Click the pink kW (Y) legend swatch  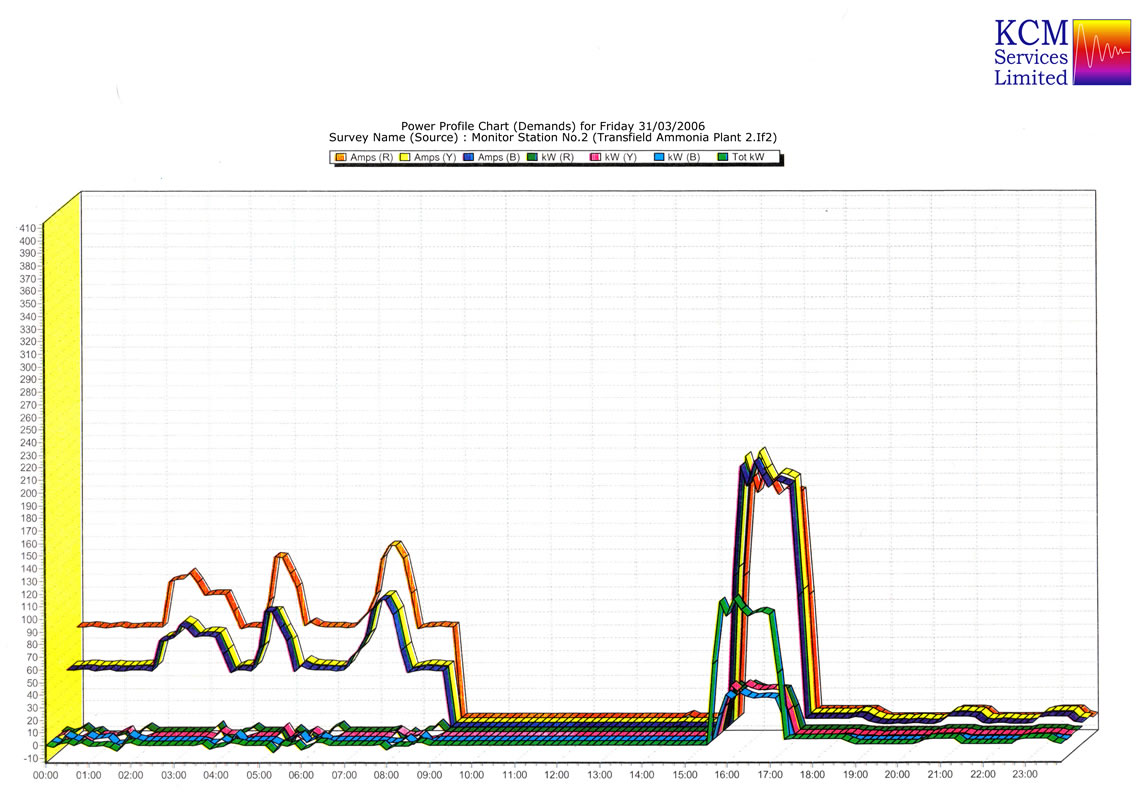tap(595, 157)
